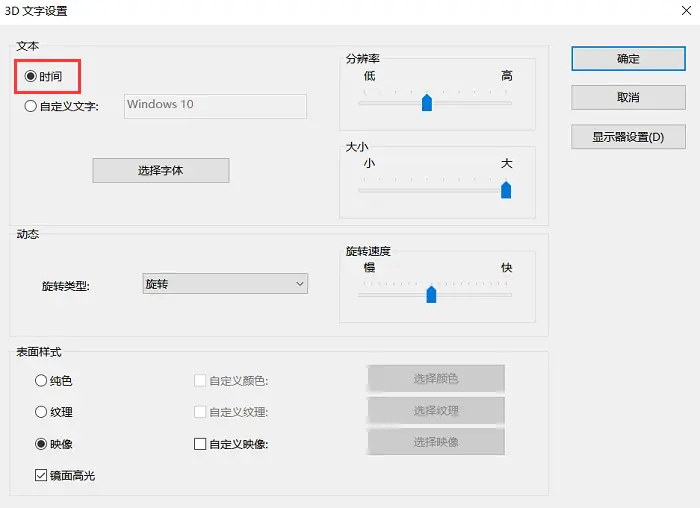Close the 3D 文字设置 dialog

click(687, 10)
